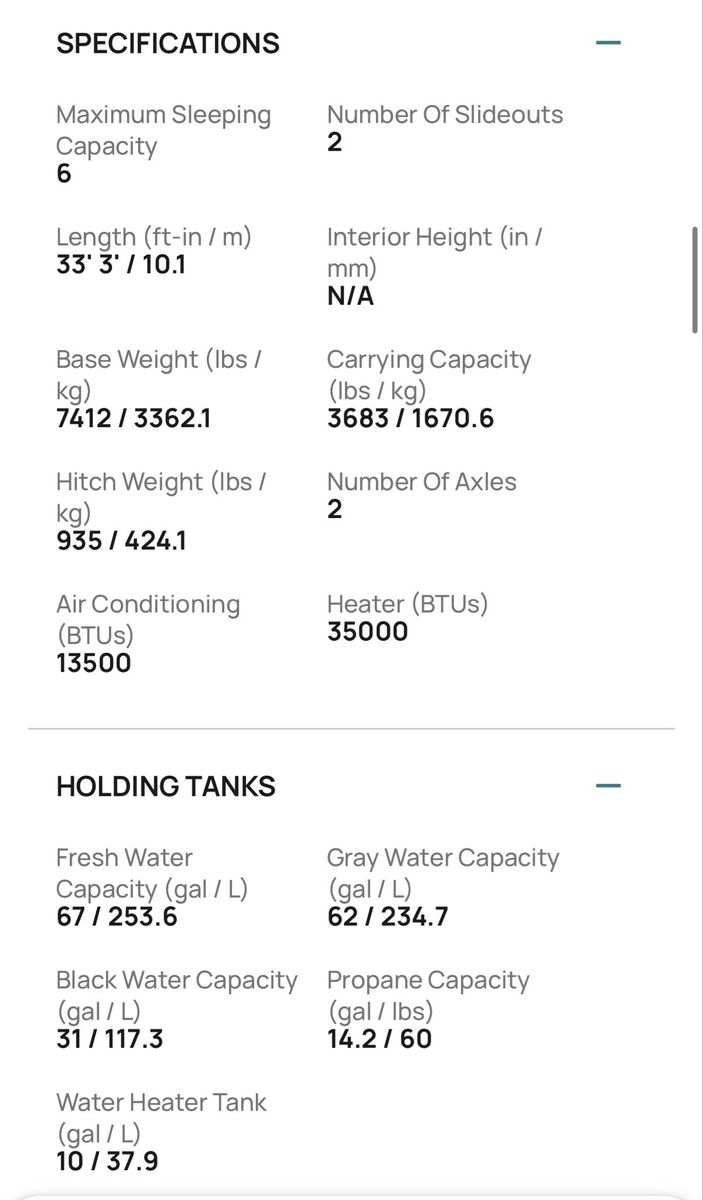Click Propane Capacity value 14.2 / 60
703x1200 pixels.
[x=380, y=1039]
